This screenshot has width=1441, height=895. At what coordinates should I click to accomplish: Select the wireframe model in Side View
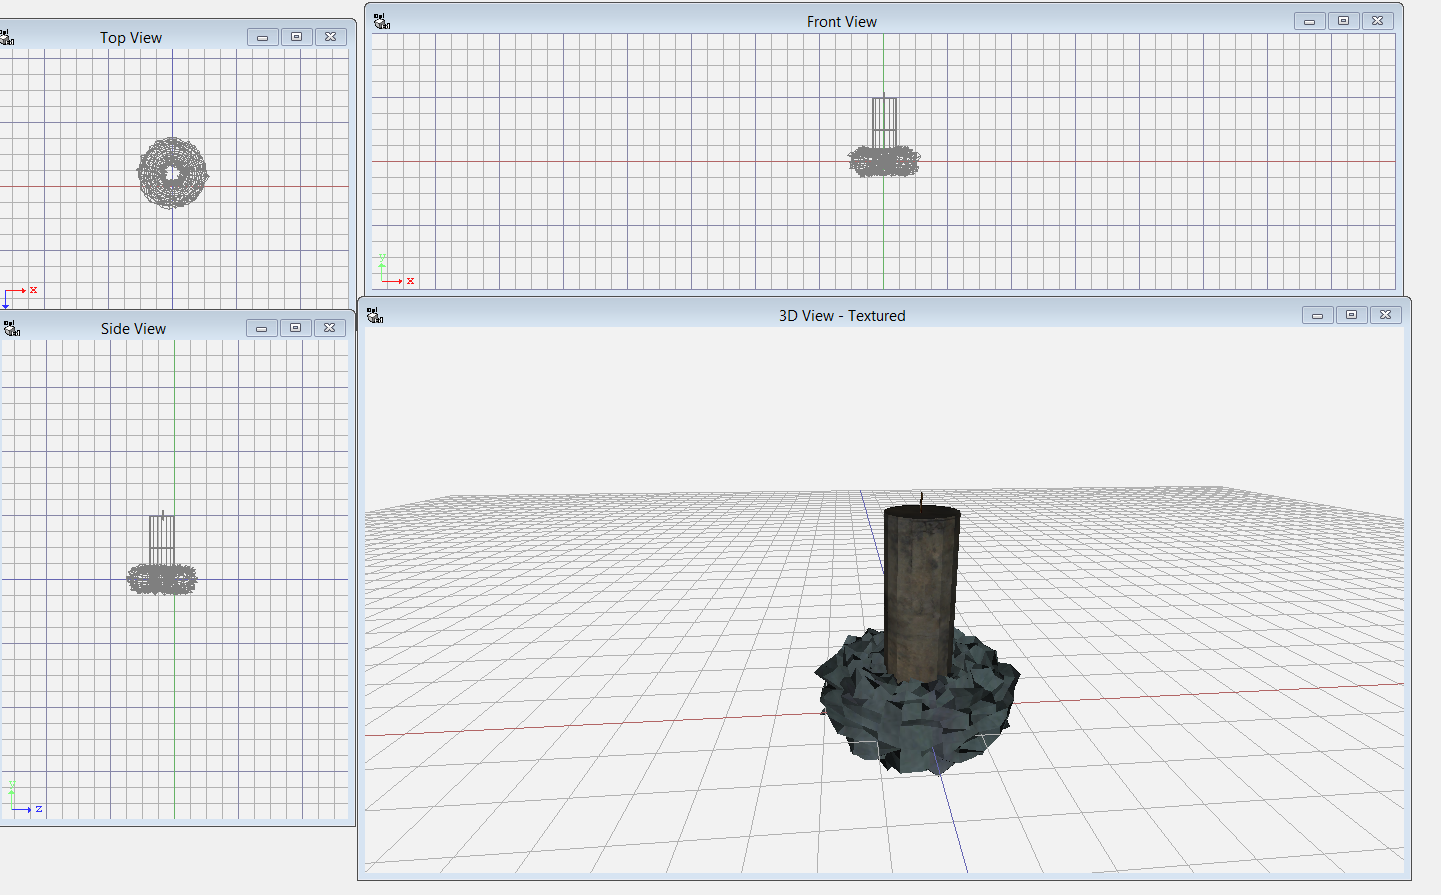[x=162, y=554]
